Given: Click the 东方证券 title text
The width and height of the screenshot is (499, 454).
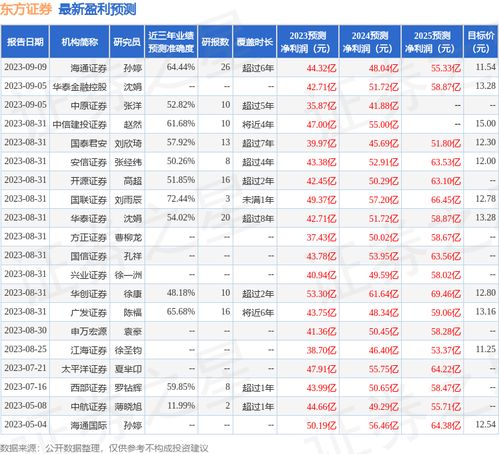Looking at the screenshot, I should click(26, 9).
